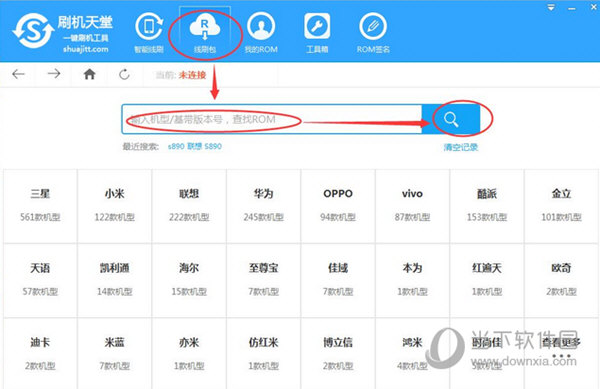
Task: Open the 智能线刷 smart flash tab
Action: click(x=149, y=33)
